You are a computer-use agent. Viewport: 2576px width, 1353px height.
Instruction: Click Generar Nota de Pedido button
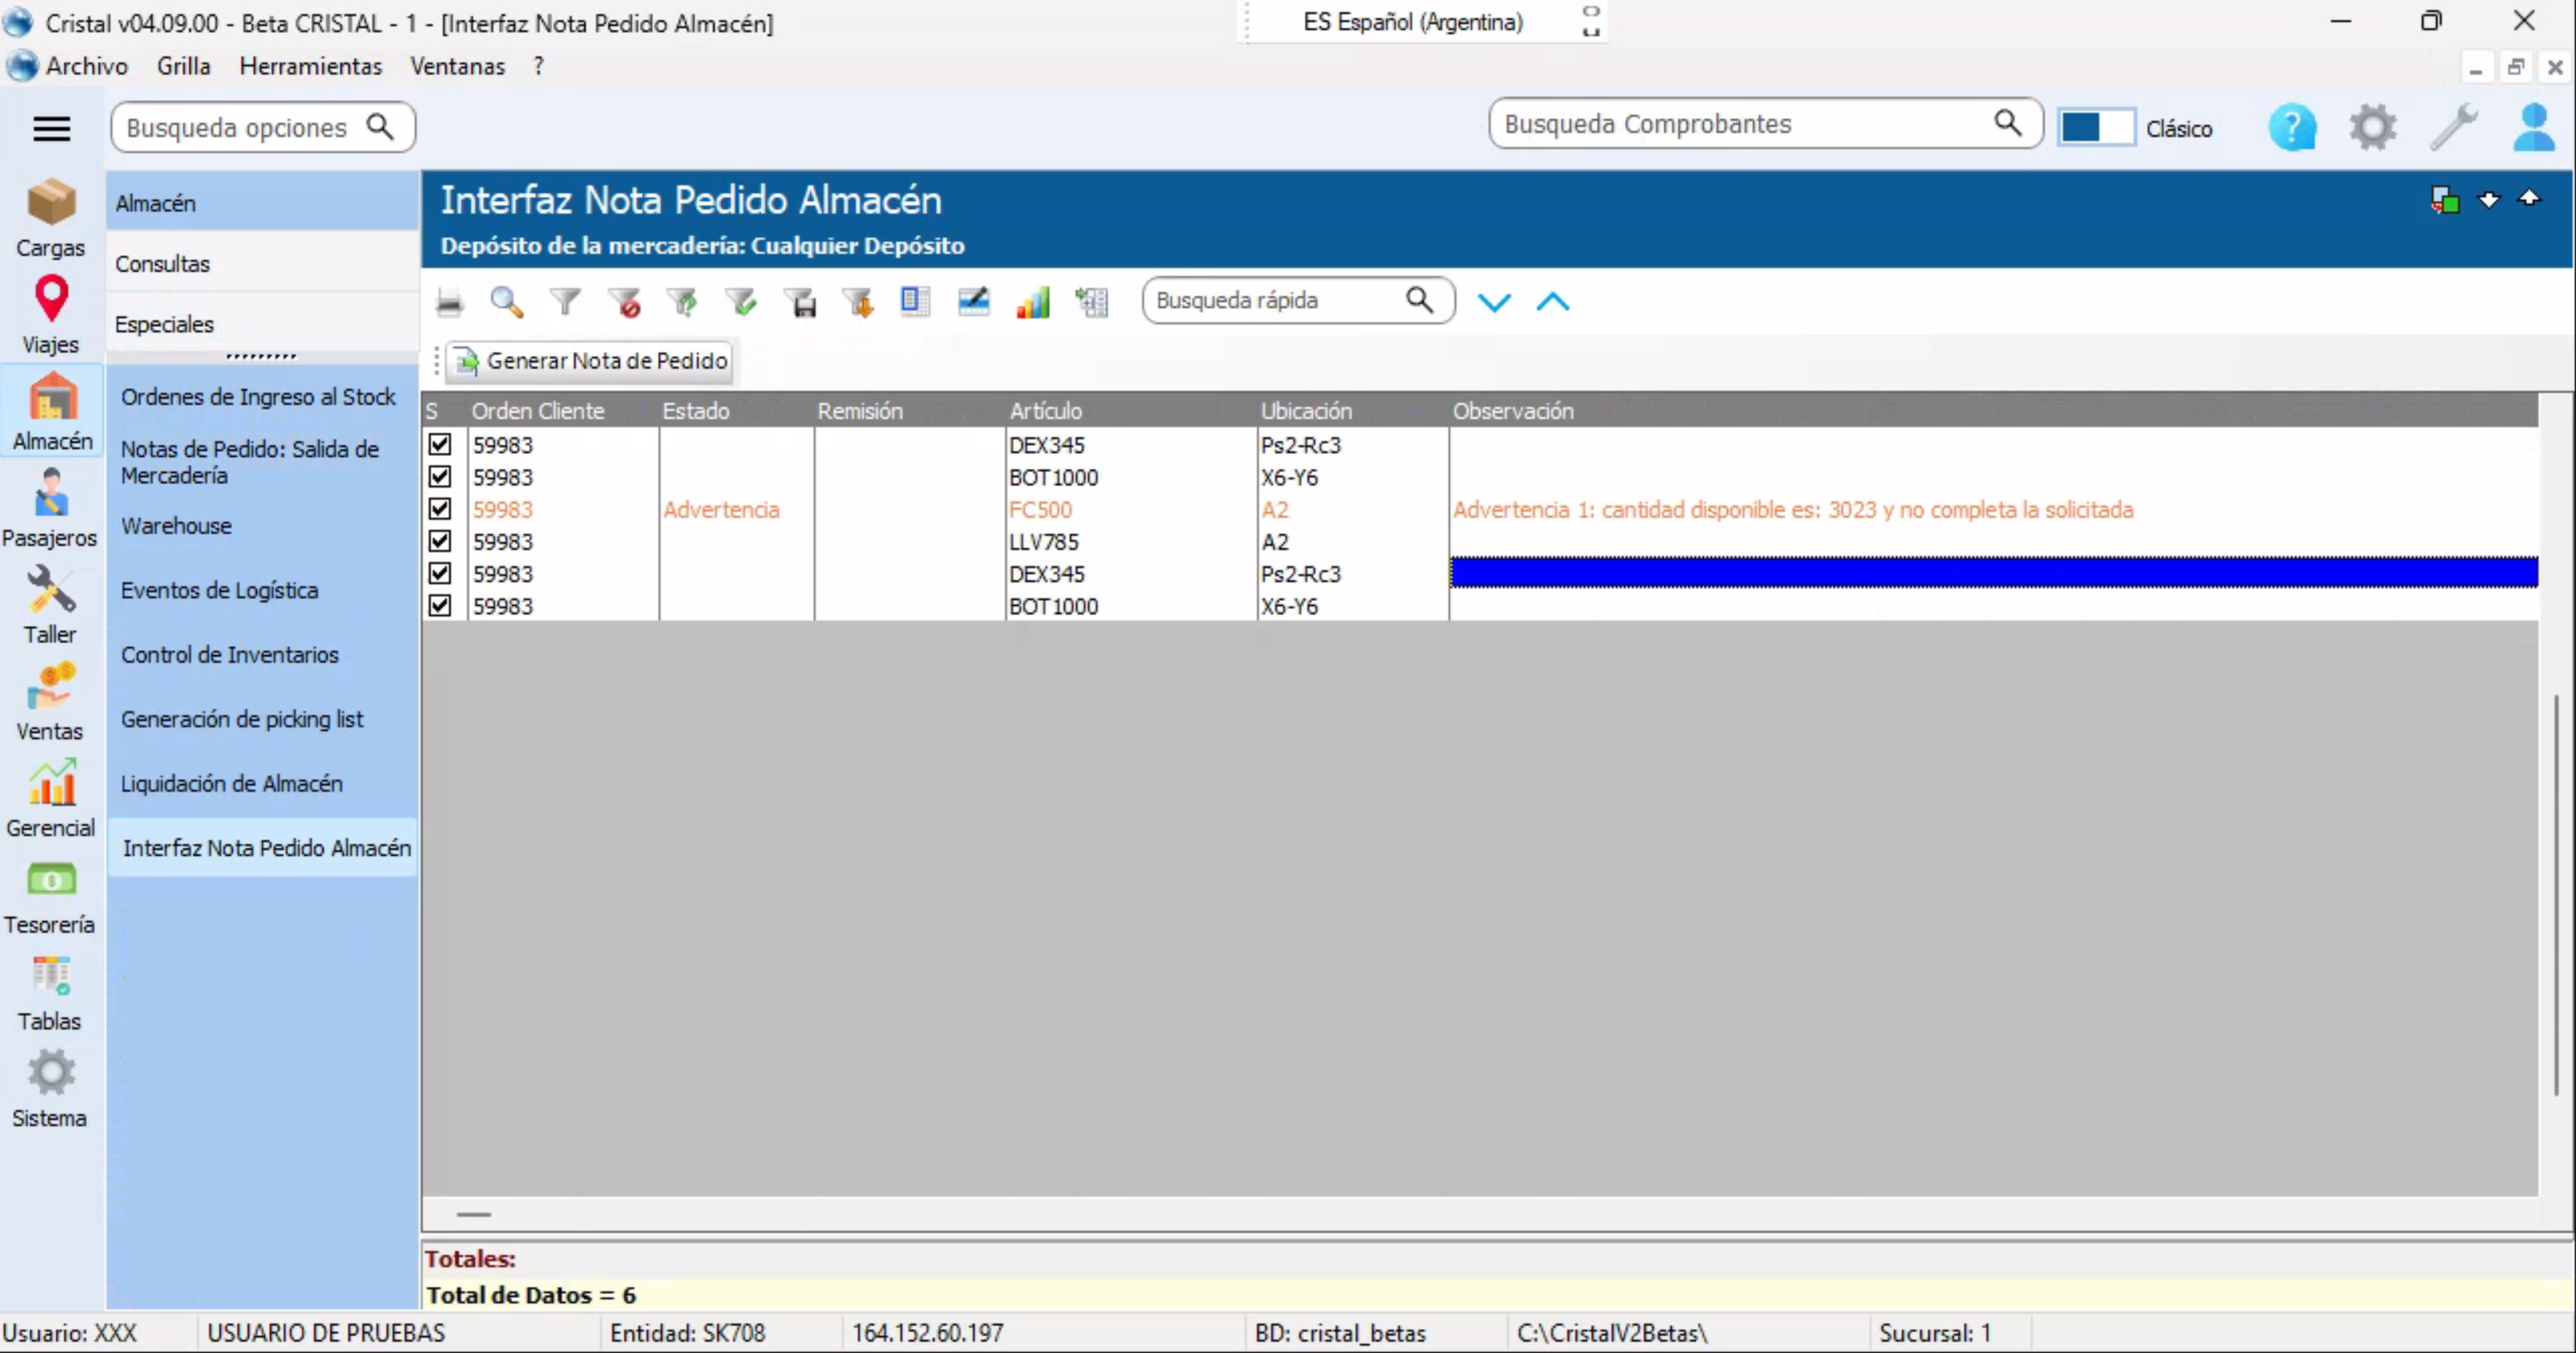[591, 361]
